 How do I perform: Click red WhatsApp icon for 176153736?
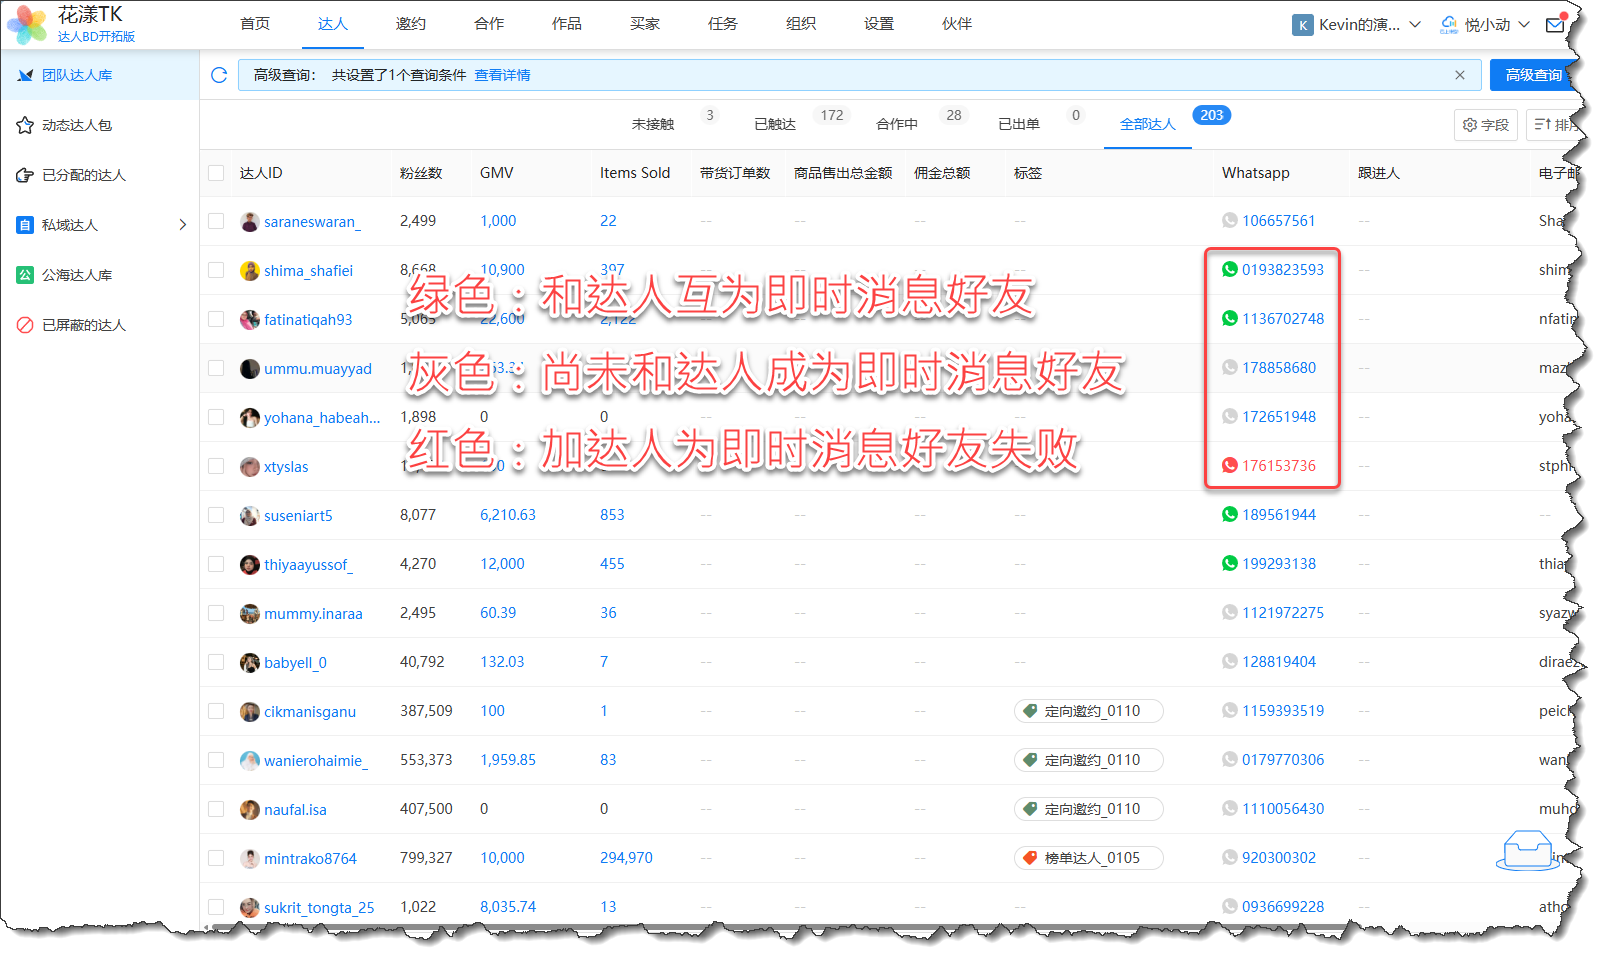click(1229, 465)
